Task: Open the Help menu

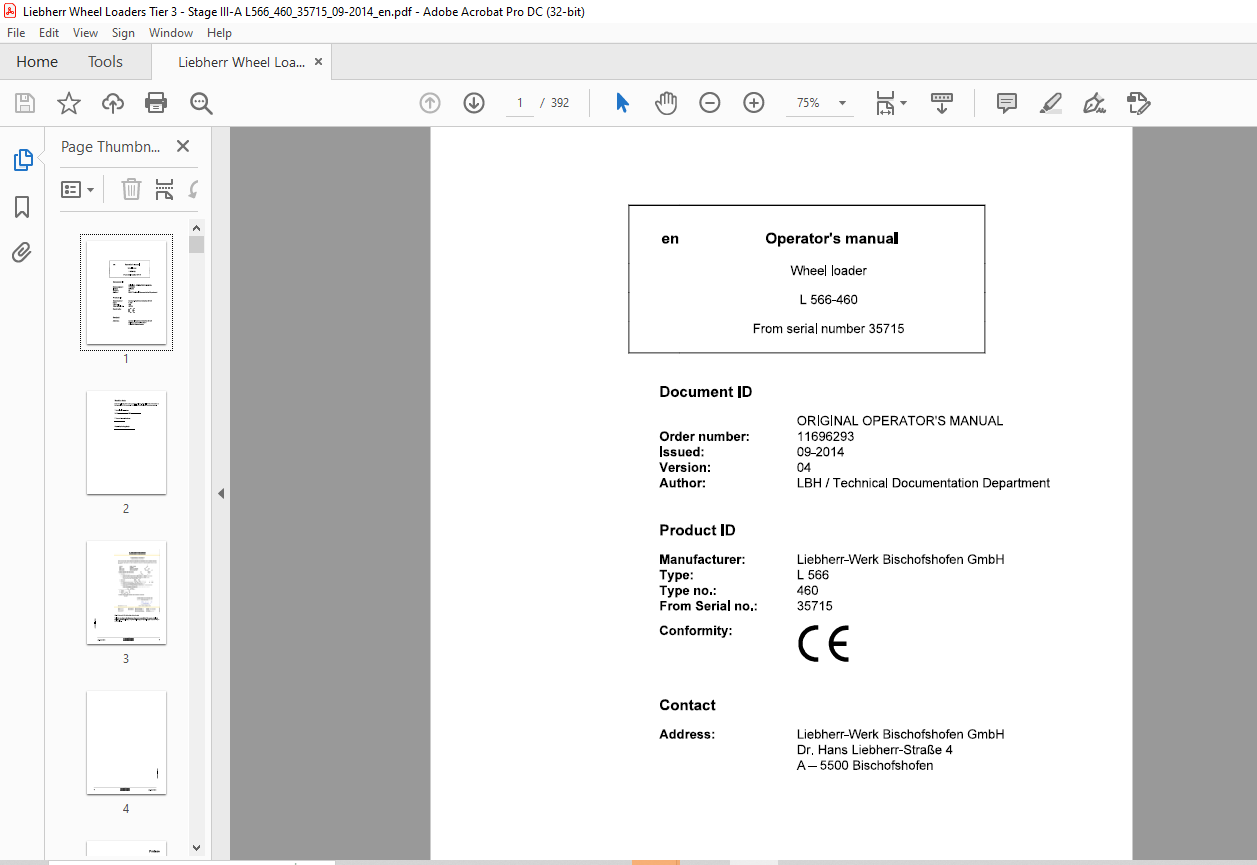Action: [219, 33]
